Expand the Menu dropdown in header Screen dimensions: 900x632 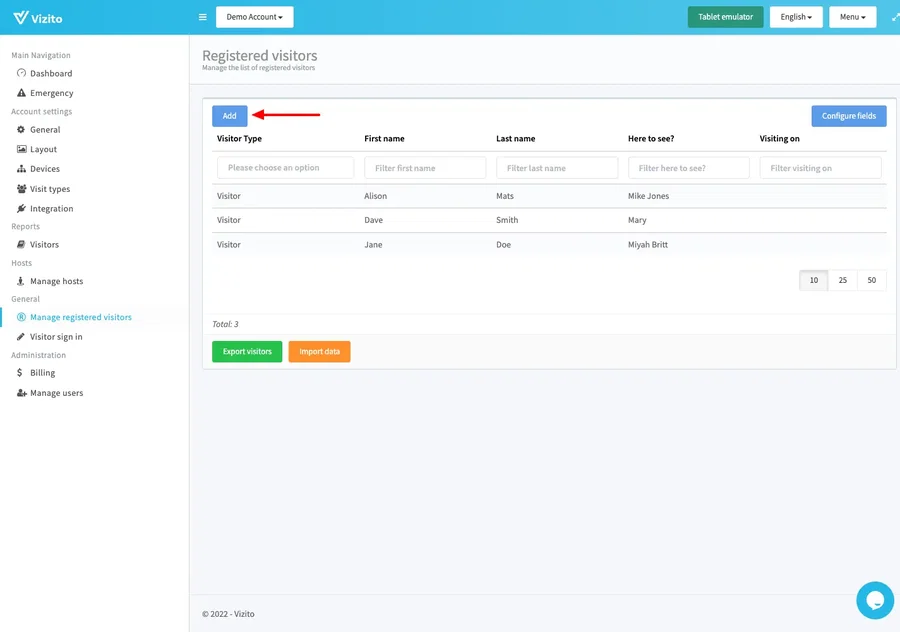coord(852,17)
